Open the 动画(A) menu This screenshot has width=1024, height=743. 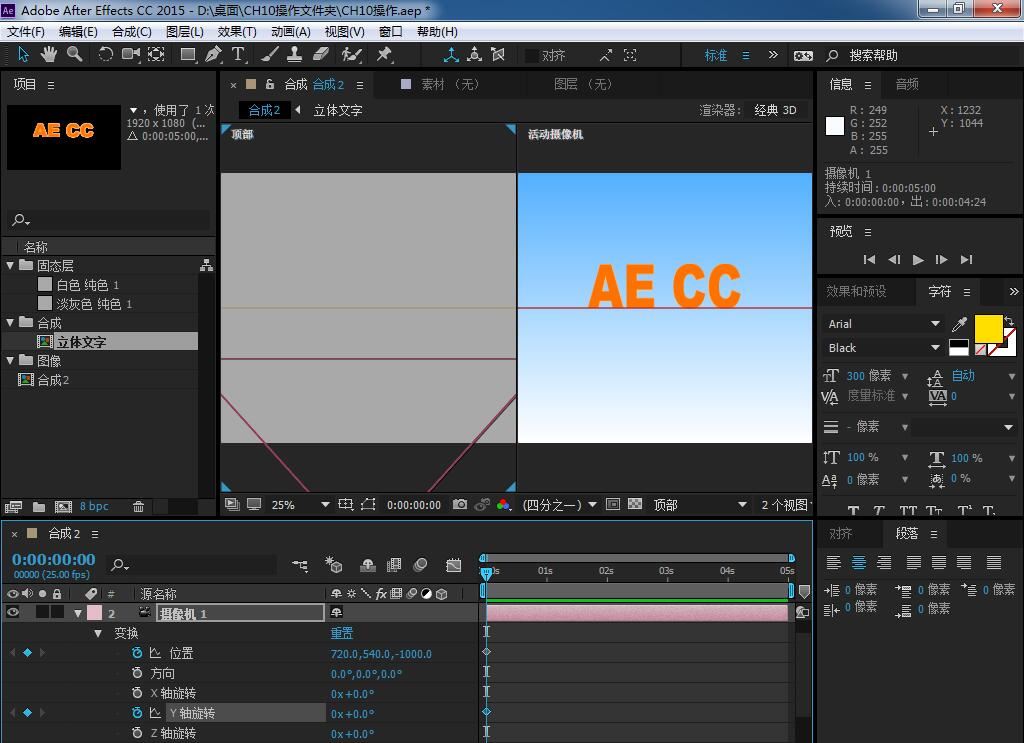[291, 32]
